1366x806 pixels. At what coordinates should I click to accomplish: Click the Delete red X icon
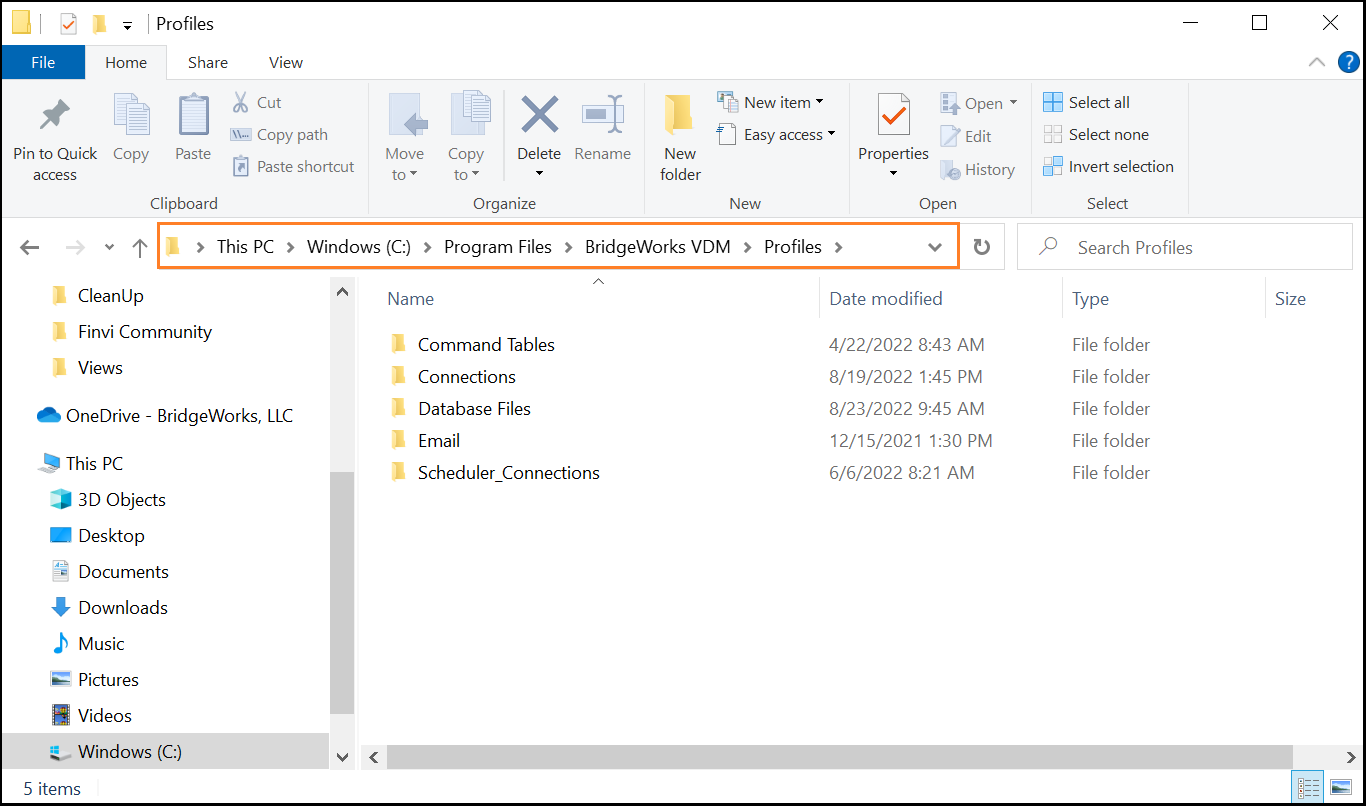point(539,115)
